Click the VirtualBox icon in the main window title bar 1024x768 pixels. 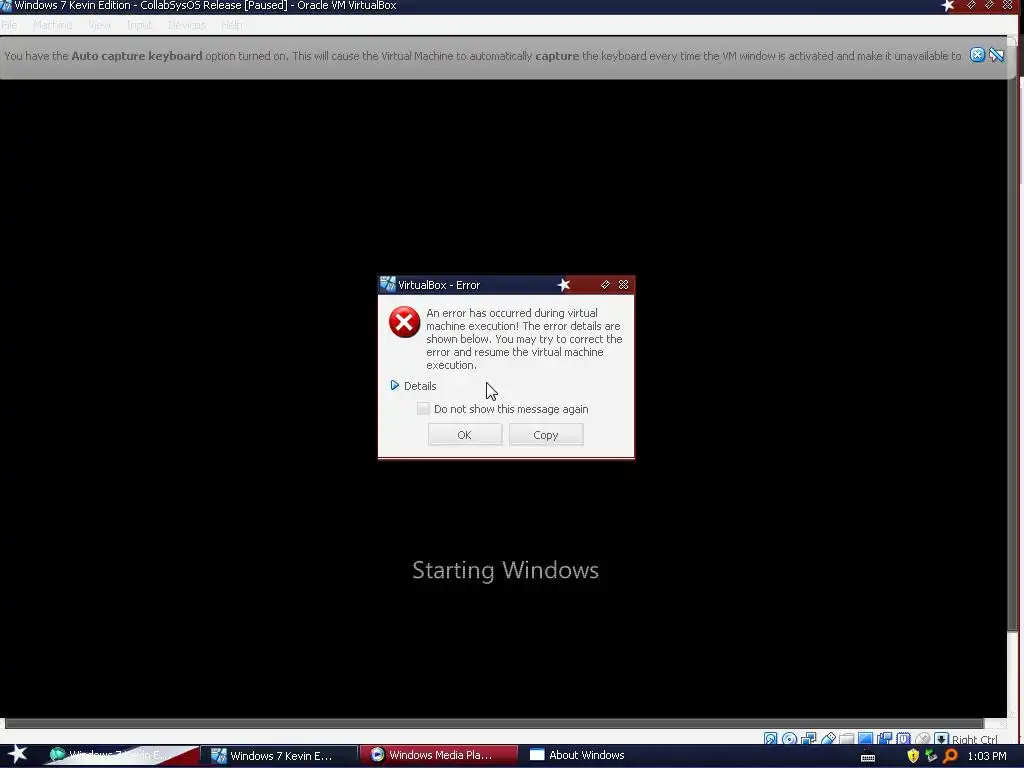pos(6,5)
